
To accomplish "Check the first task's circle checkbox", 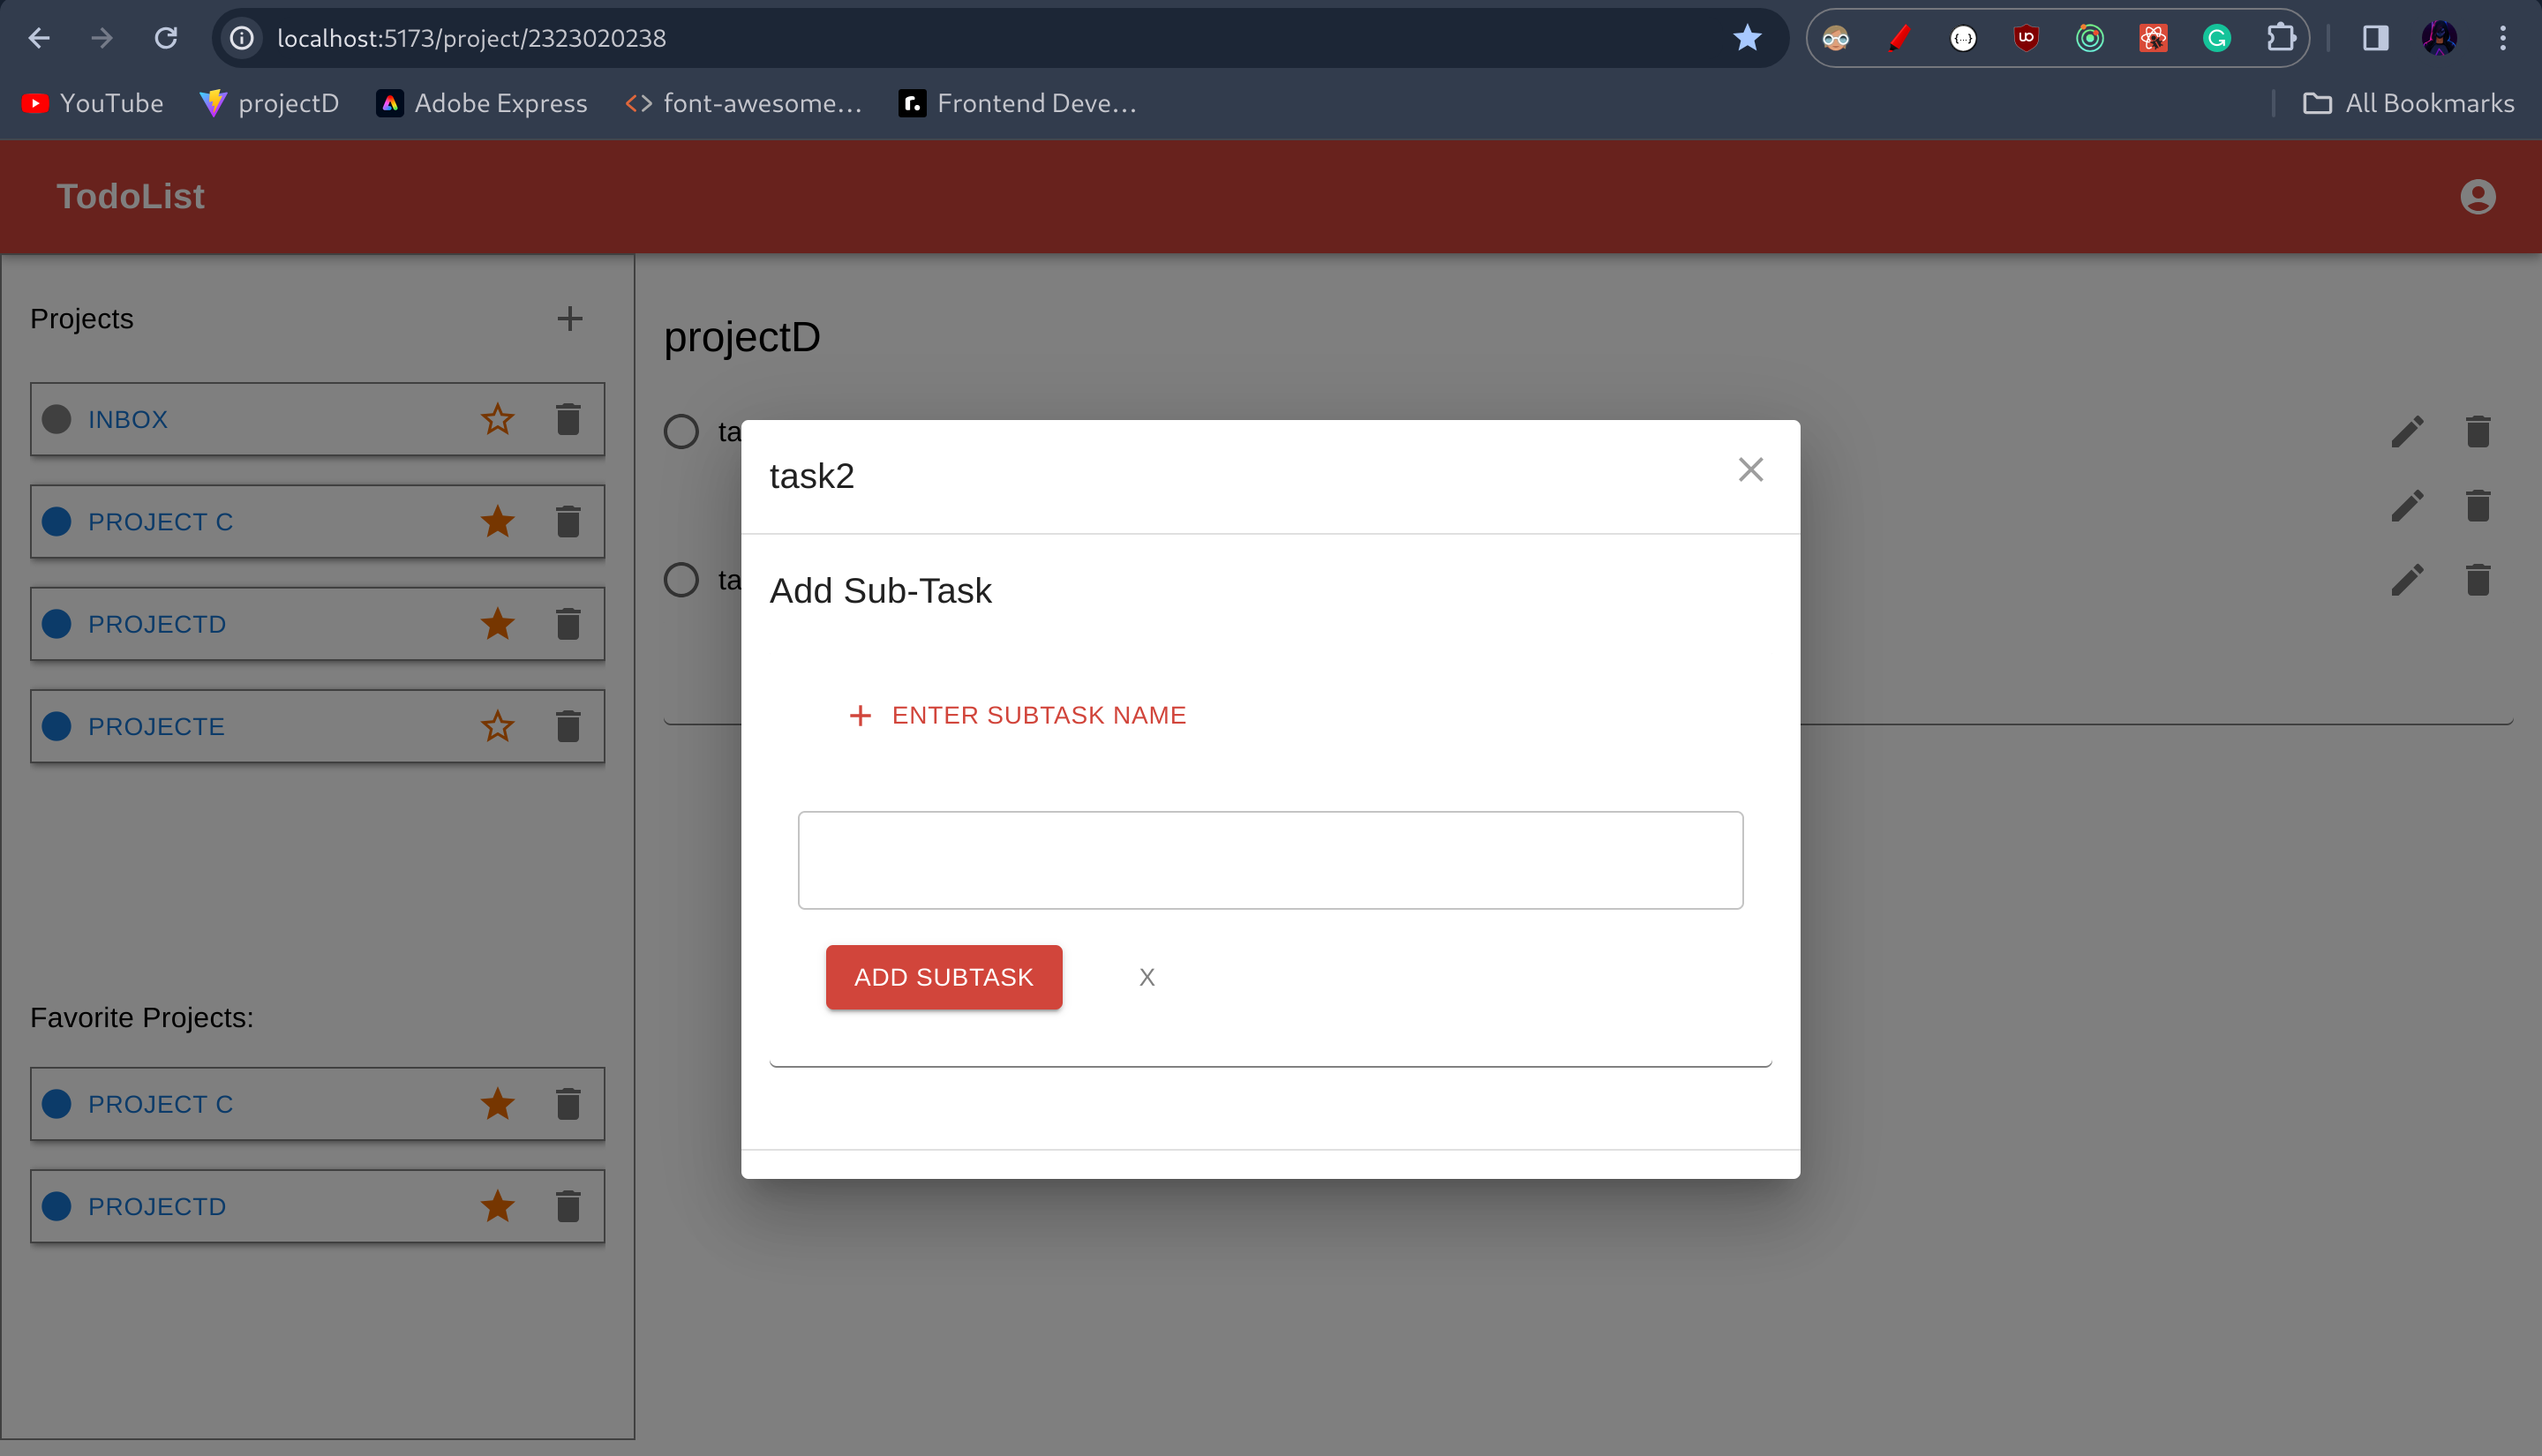I will click(681, 432).
